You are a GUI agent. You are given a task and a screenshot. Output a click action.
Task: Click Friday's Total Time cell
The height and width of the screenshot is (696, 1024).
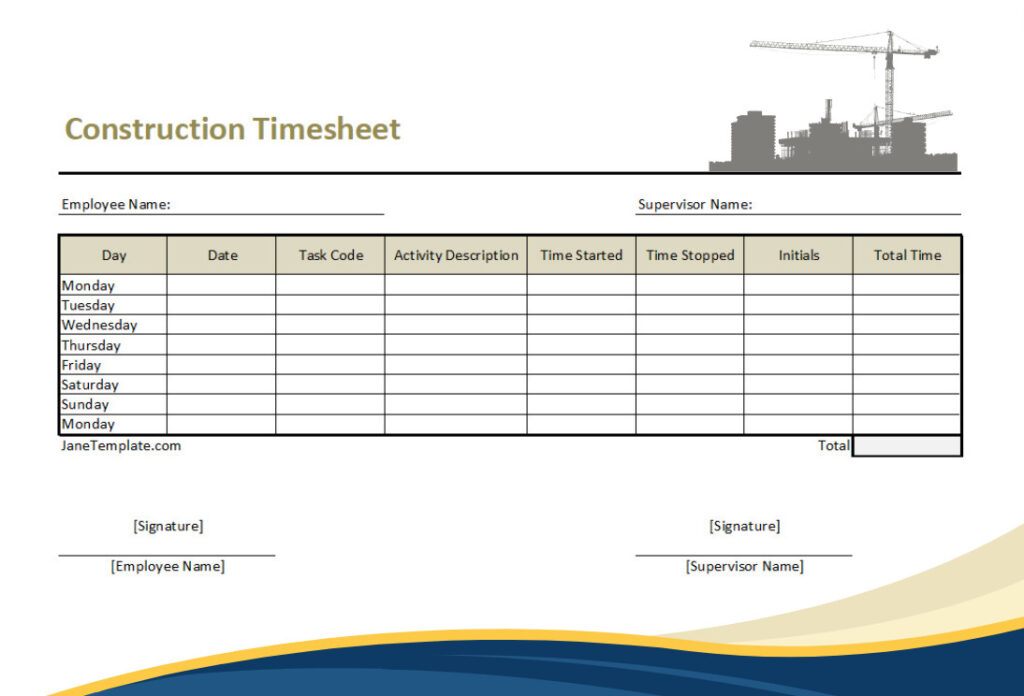907,365
